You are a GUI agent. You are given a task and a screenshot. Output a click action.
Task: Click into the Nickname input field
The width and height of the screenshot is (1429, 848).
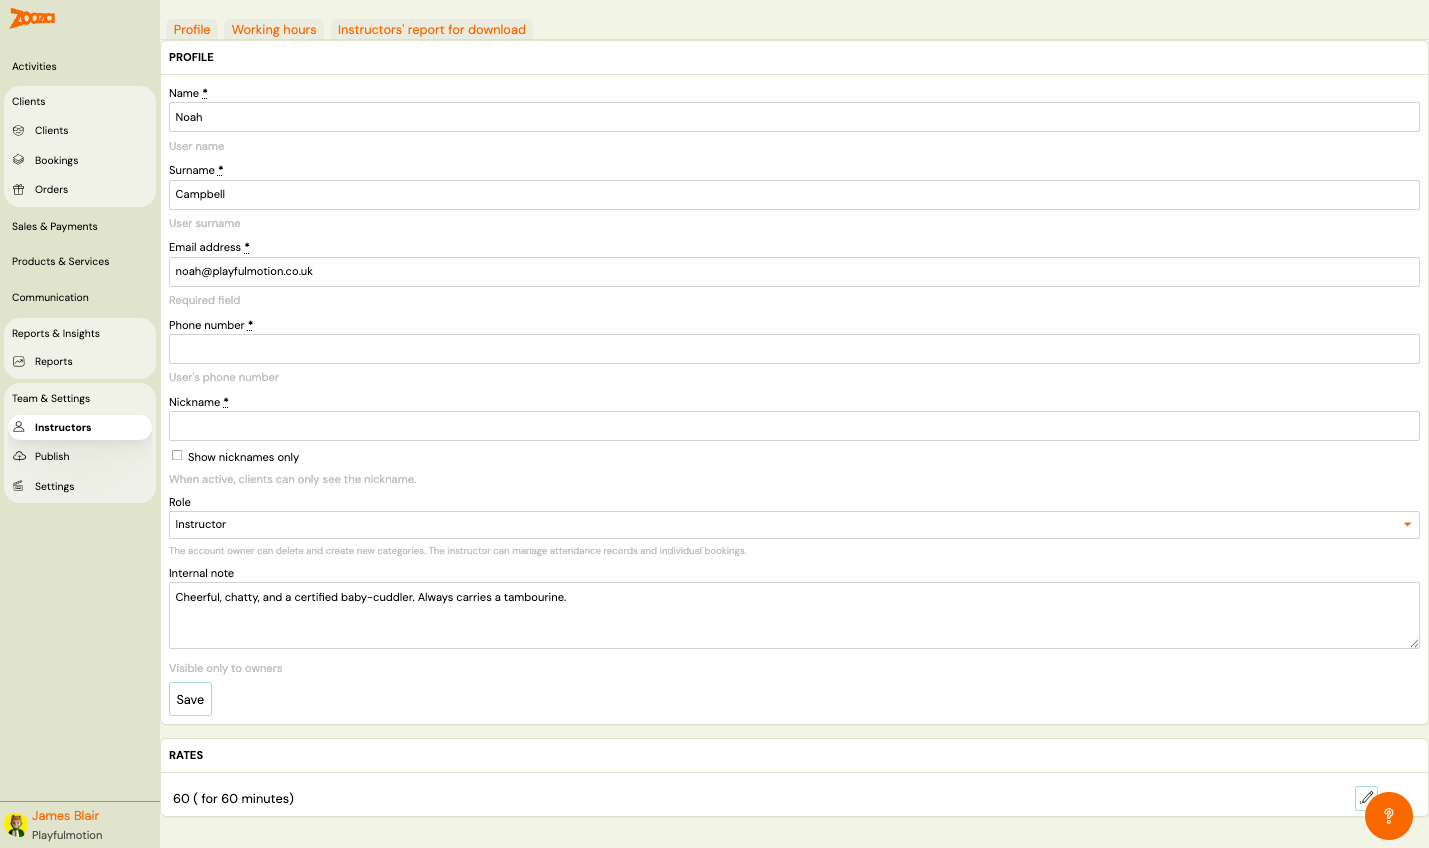tap(793, 426)
